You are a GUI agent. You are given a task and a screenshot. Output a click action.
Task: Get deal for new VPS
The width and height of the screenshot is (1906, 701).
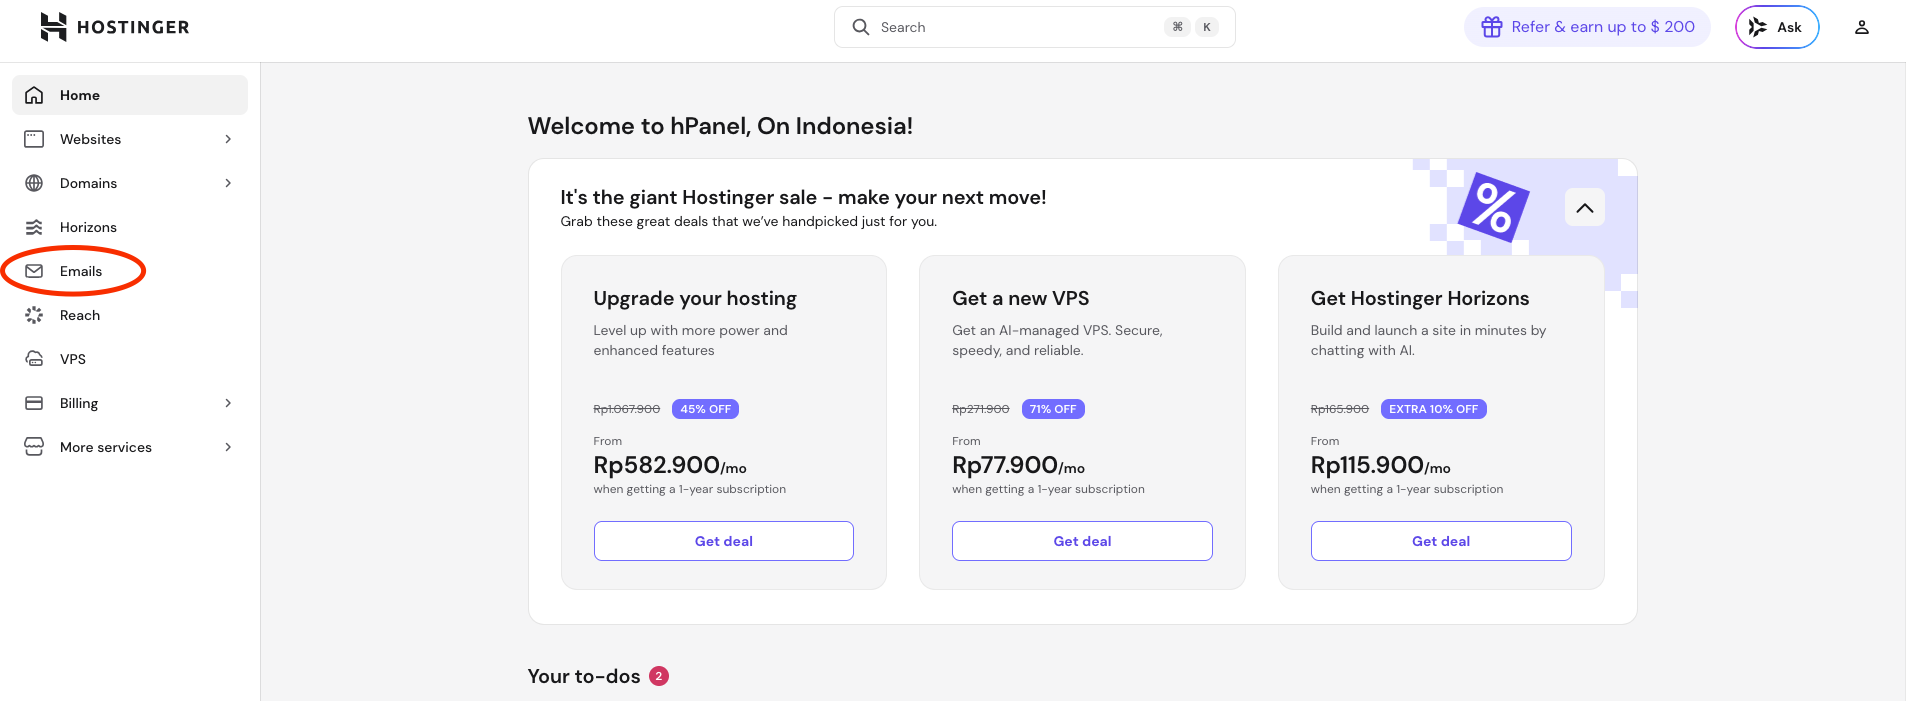click(x=1082, y=541)
